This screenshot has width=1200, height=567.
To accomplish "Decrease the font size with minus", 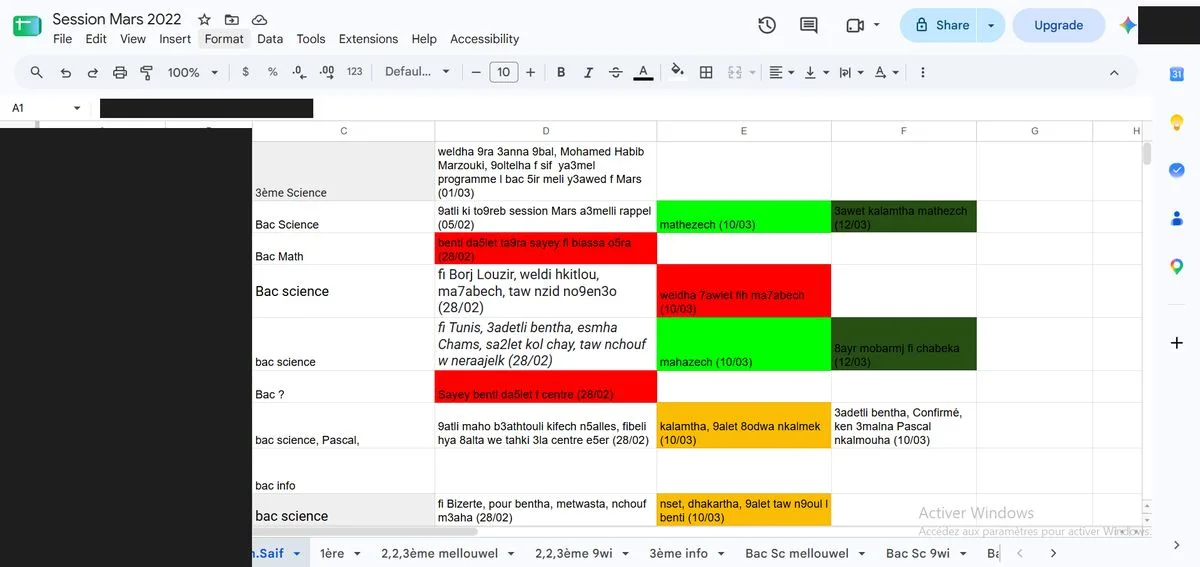I will 476,72.
